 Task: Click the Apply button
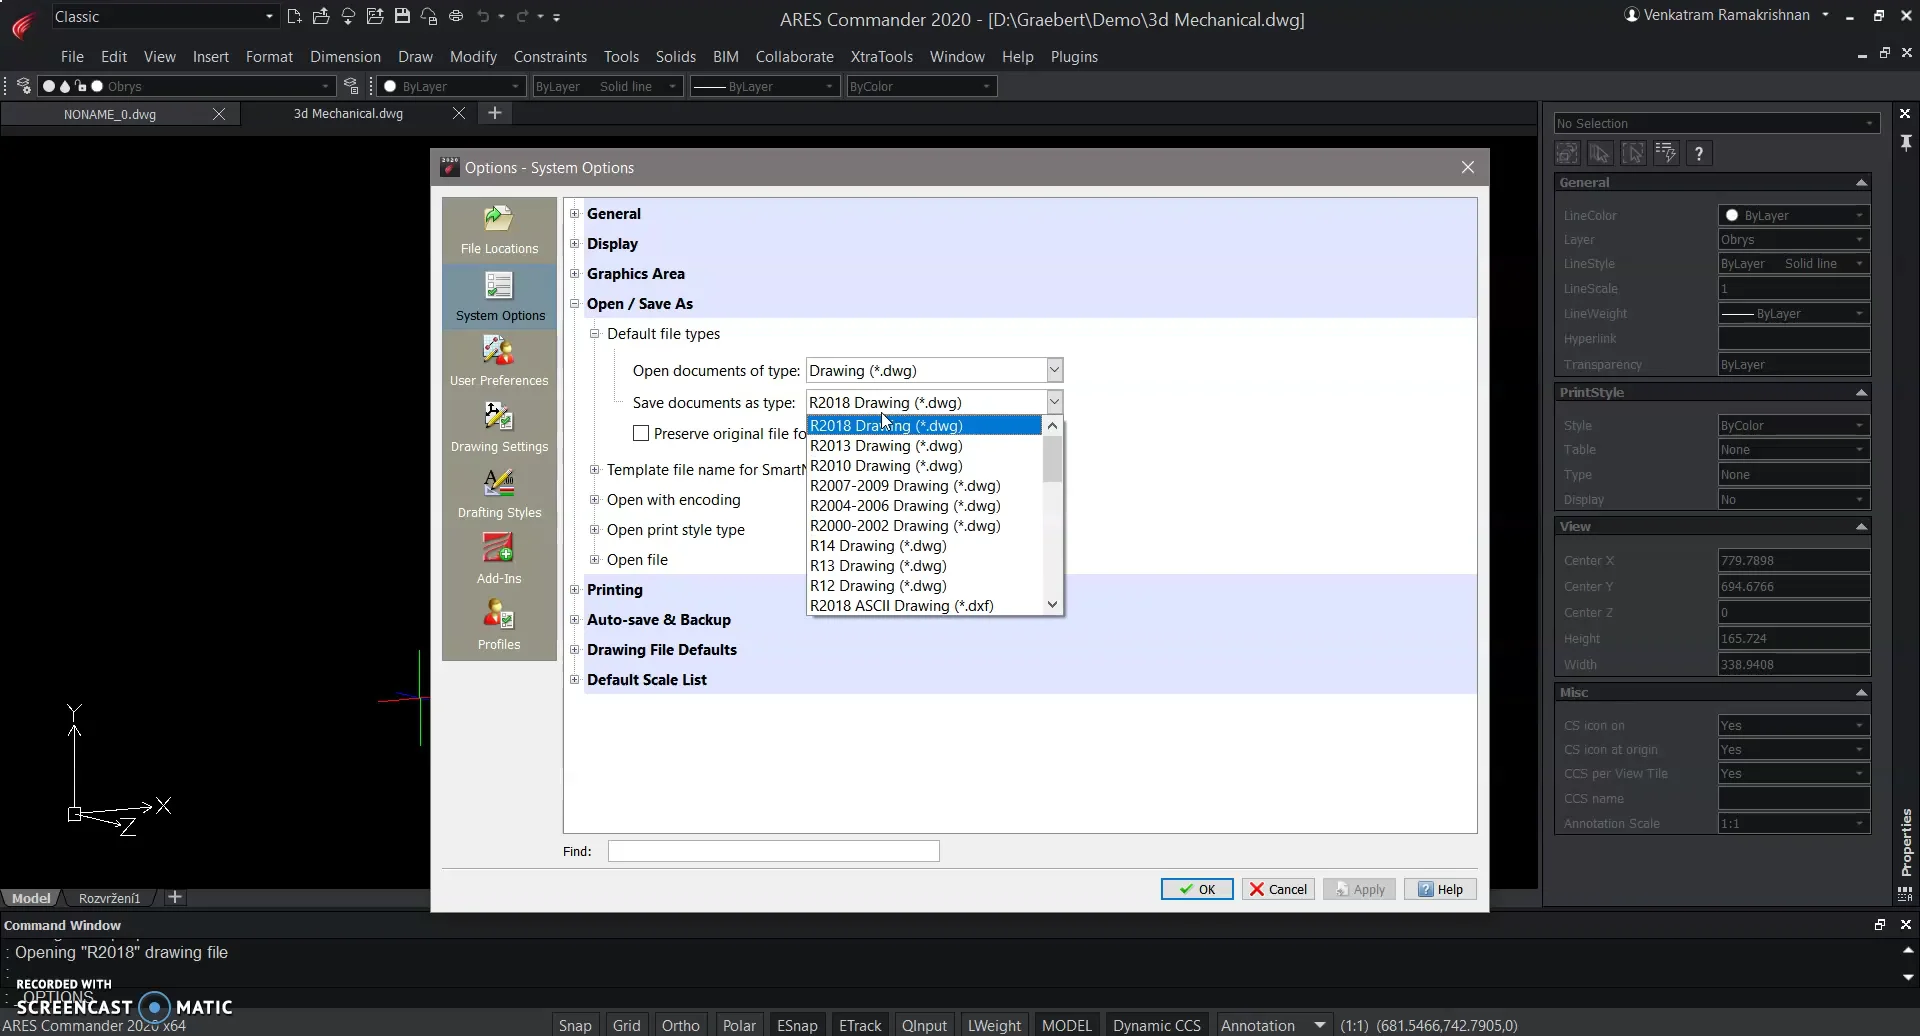[1358, 888]
